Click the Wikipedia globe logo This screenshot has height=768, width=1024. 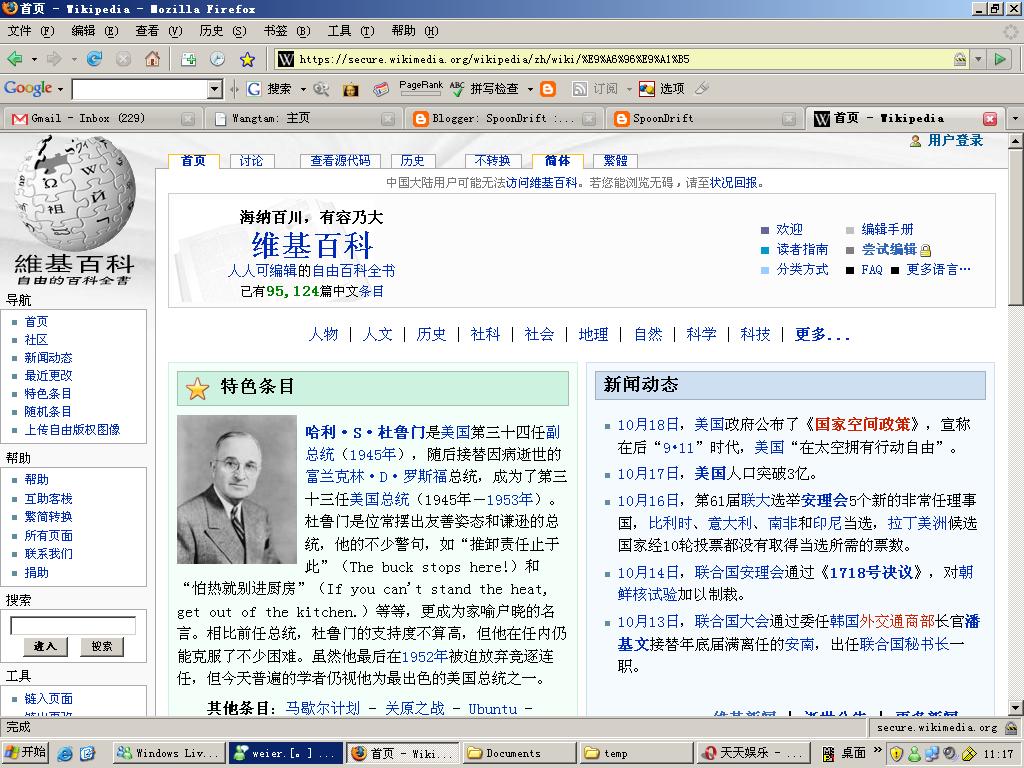74,194
